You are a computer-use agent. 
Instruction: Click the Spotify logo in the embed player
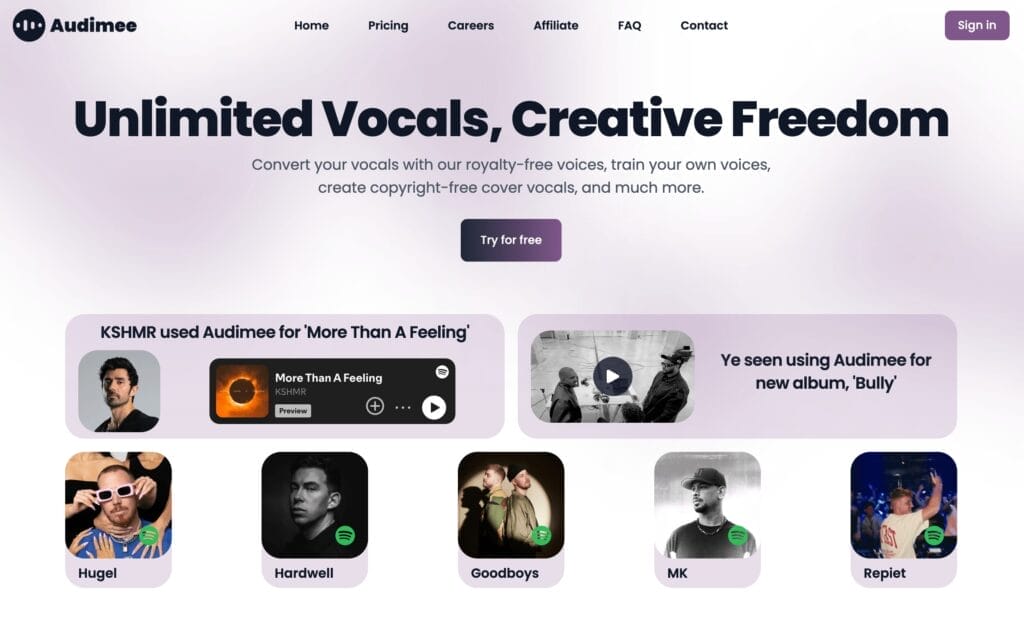442,372
